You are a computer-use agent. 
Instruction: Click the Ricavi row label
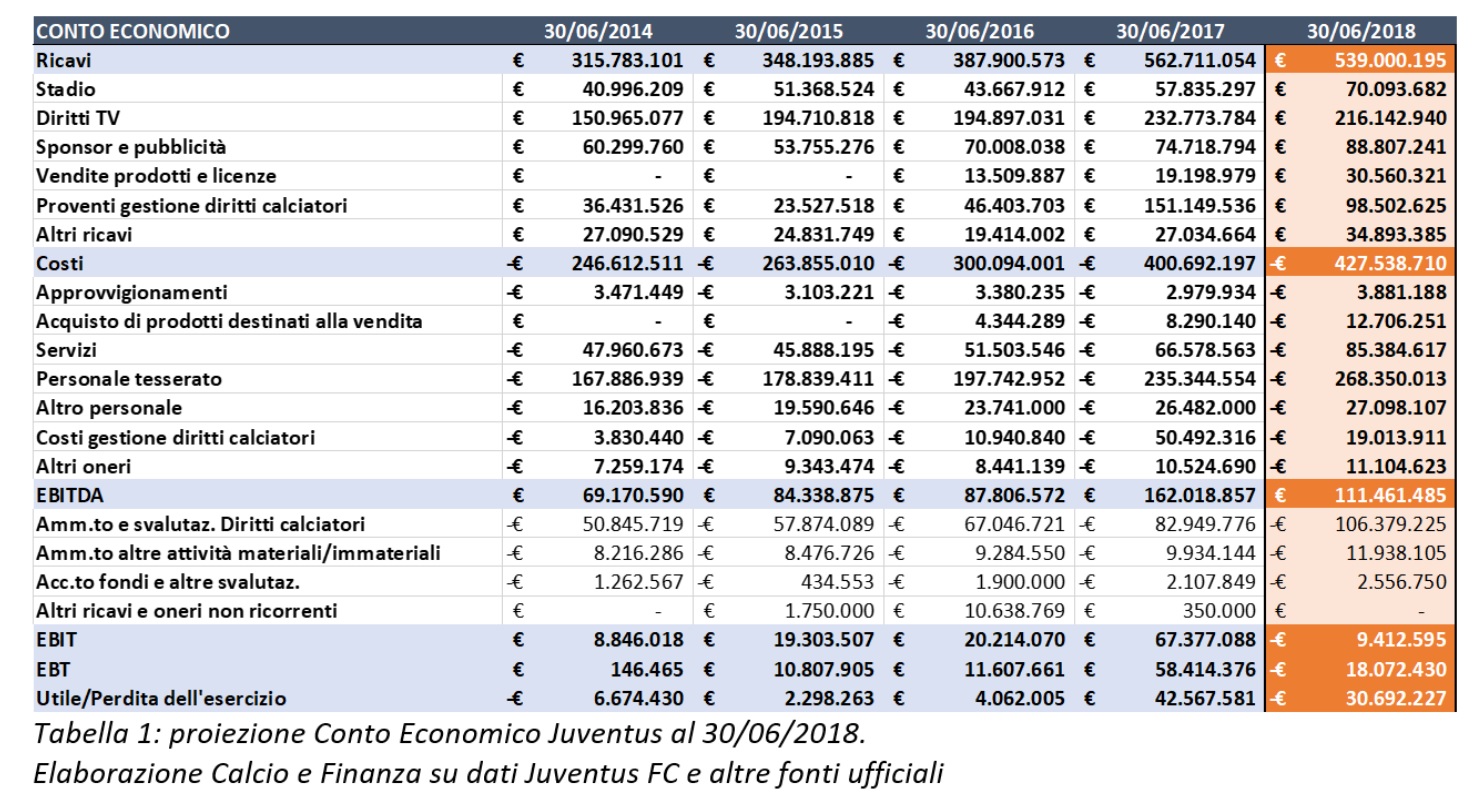[64, 60]
